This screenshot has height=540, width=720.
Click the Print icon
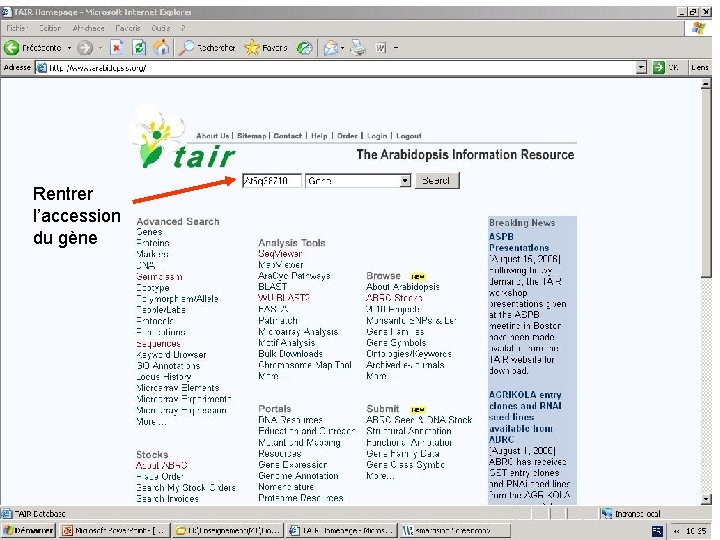pos(358,48)
